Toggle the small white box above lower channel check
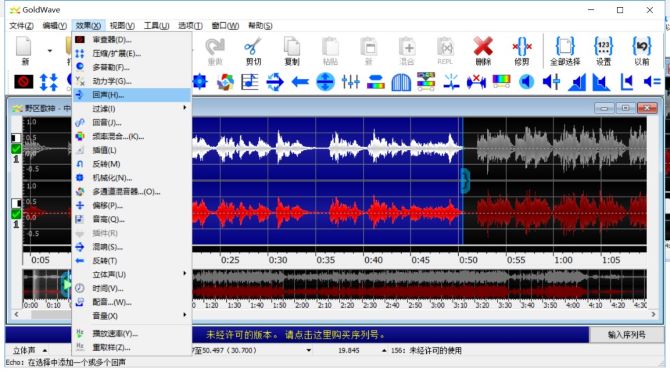This screenshot has height=372, width=670. (x=16, y=203)
